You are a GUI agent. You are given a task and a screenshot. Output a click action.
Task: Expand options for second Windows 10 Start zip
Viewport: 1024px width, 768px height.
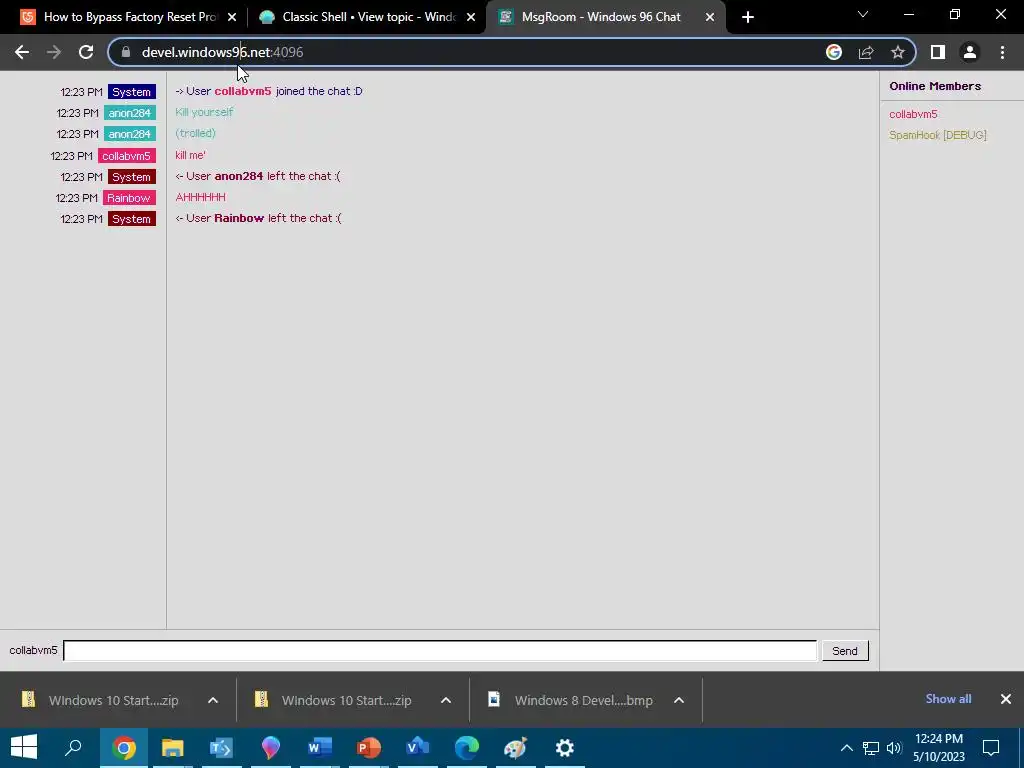(x=446, y=700)
